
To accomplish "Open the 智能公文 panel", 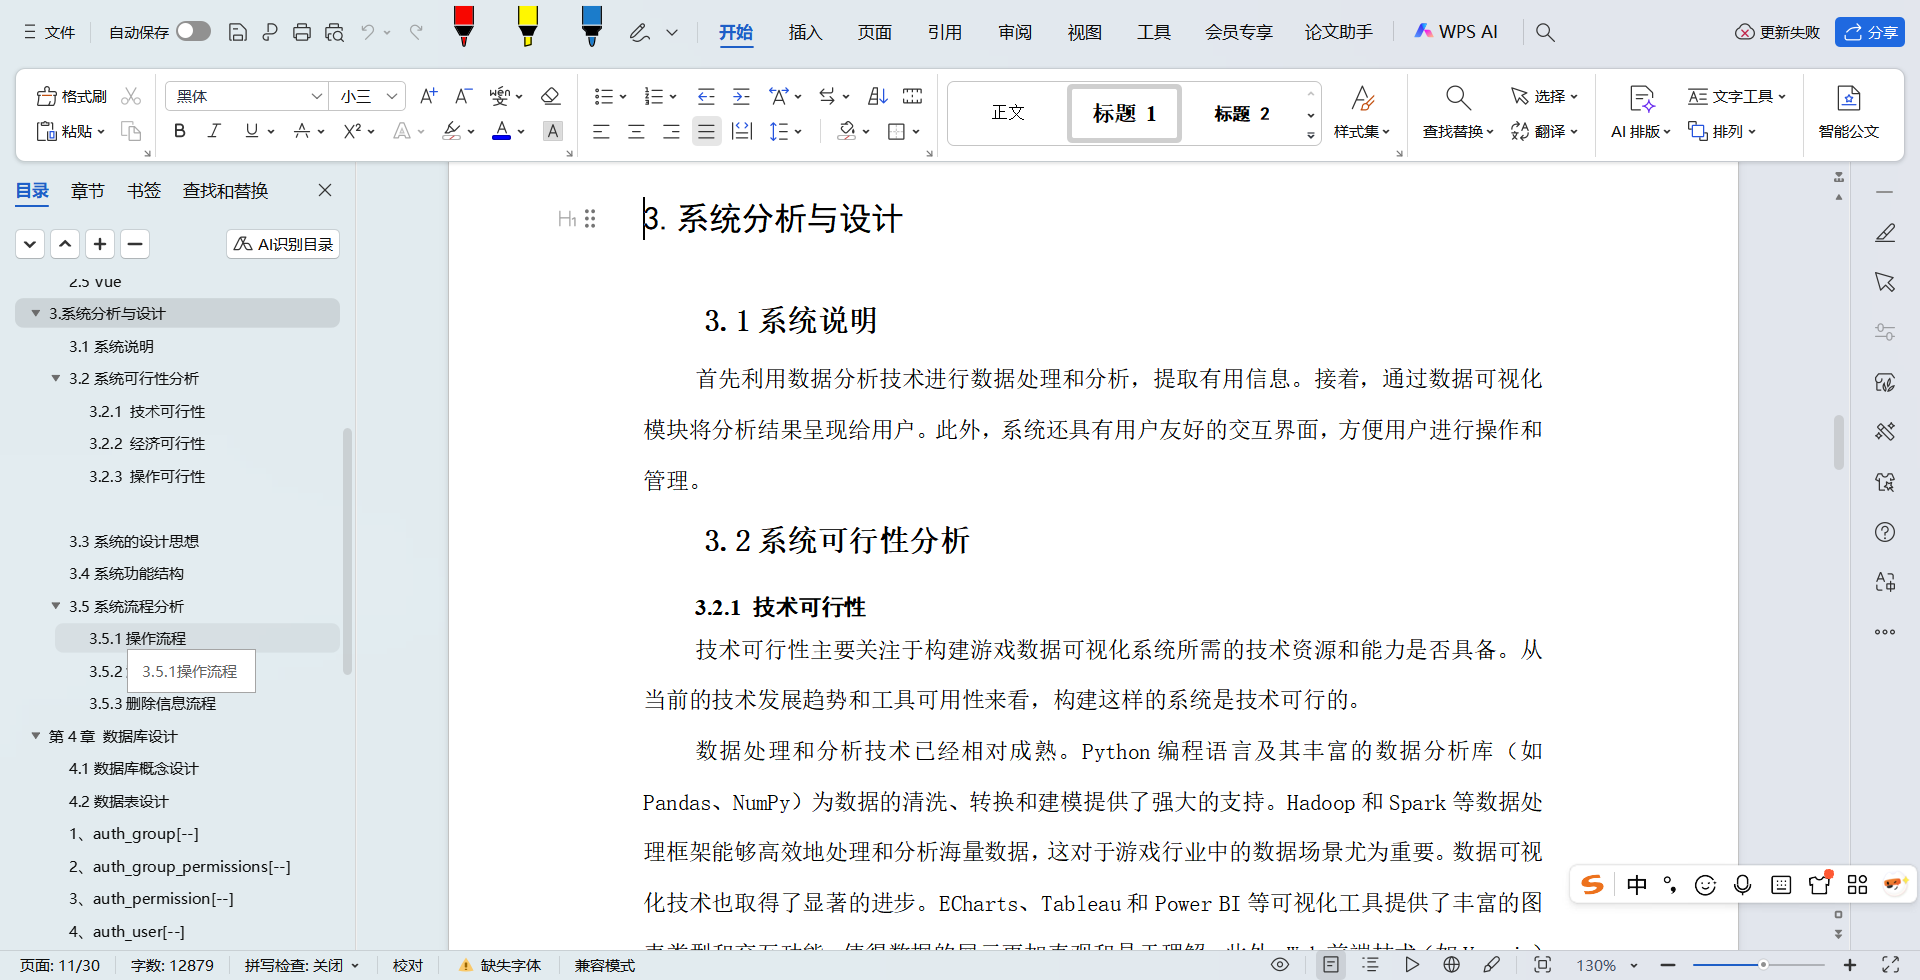I will pos(1849,113).
